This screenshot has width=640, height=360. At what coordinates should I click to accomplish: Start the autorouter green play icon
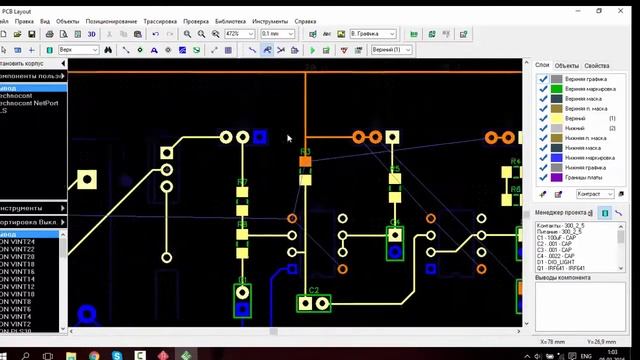point(313,50)
